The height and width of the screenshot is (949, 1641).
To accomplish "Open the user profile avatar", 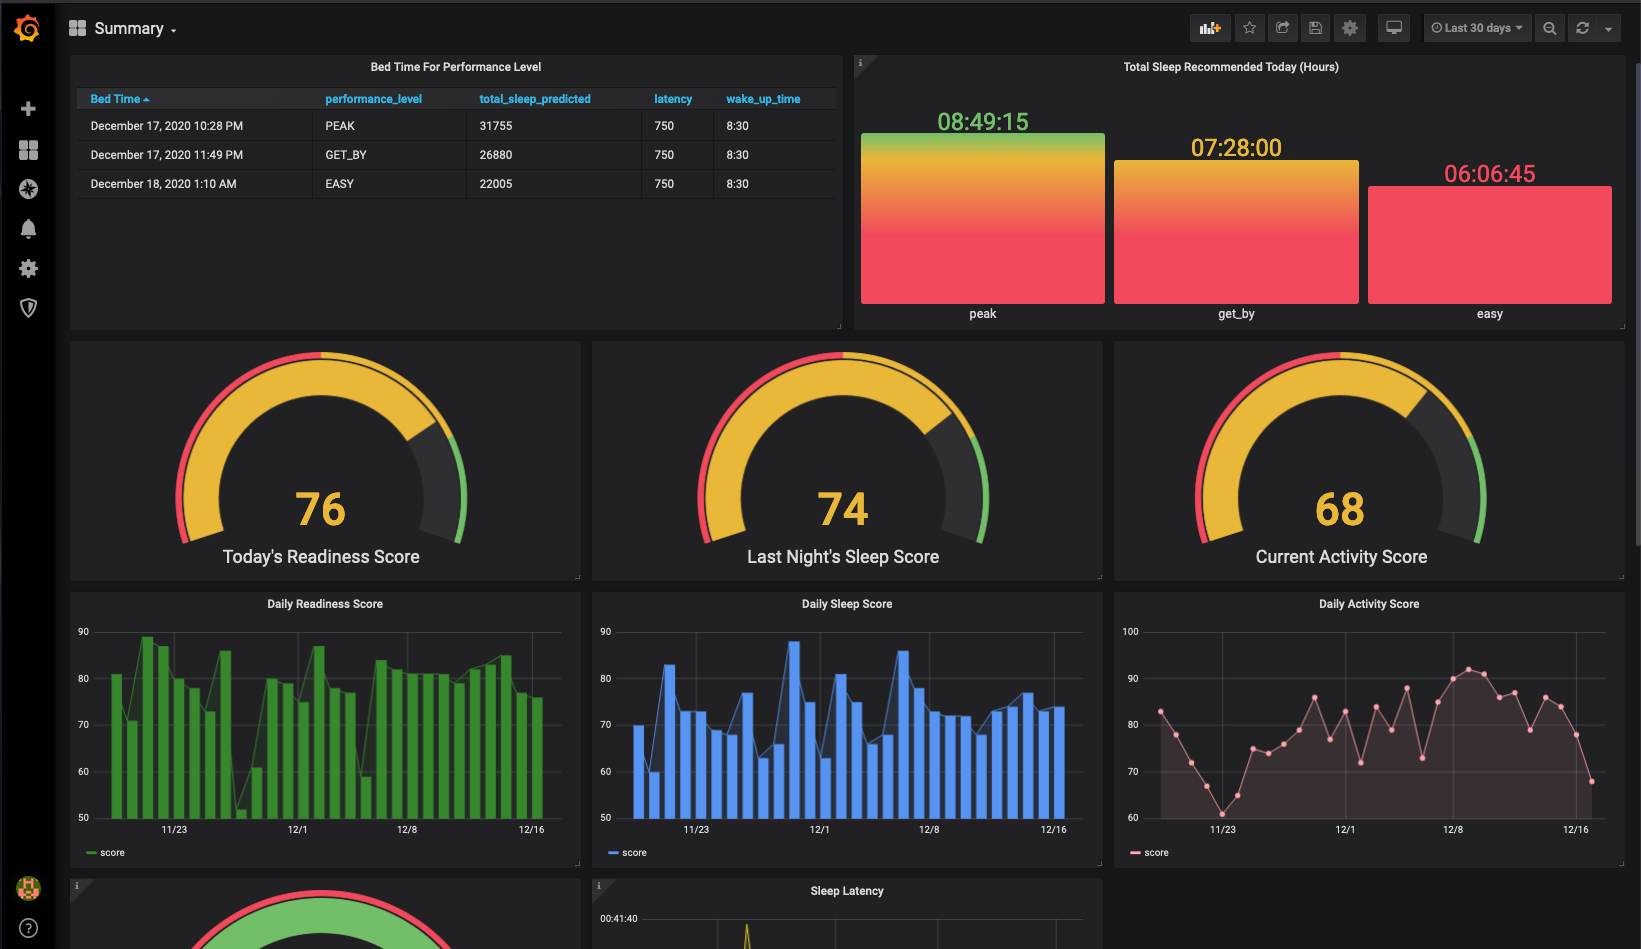I will click(x=28, y=888).
